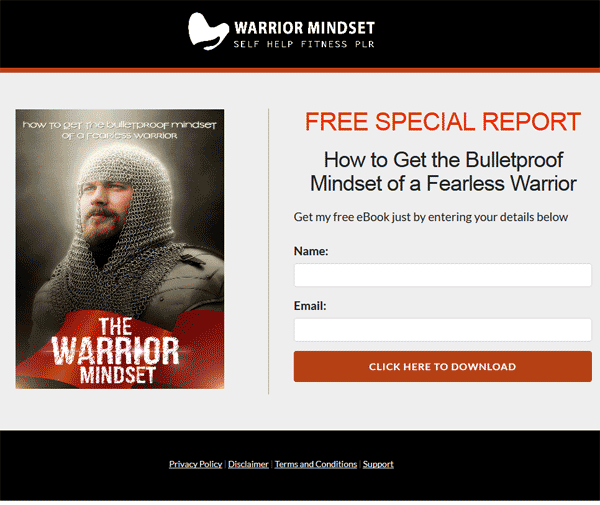The width and height of the screenshot is (600, 505).
Task: Click the cover's top subtitle text
Action: (119, 130)
